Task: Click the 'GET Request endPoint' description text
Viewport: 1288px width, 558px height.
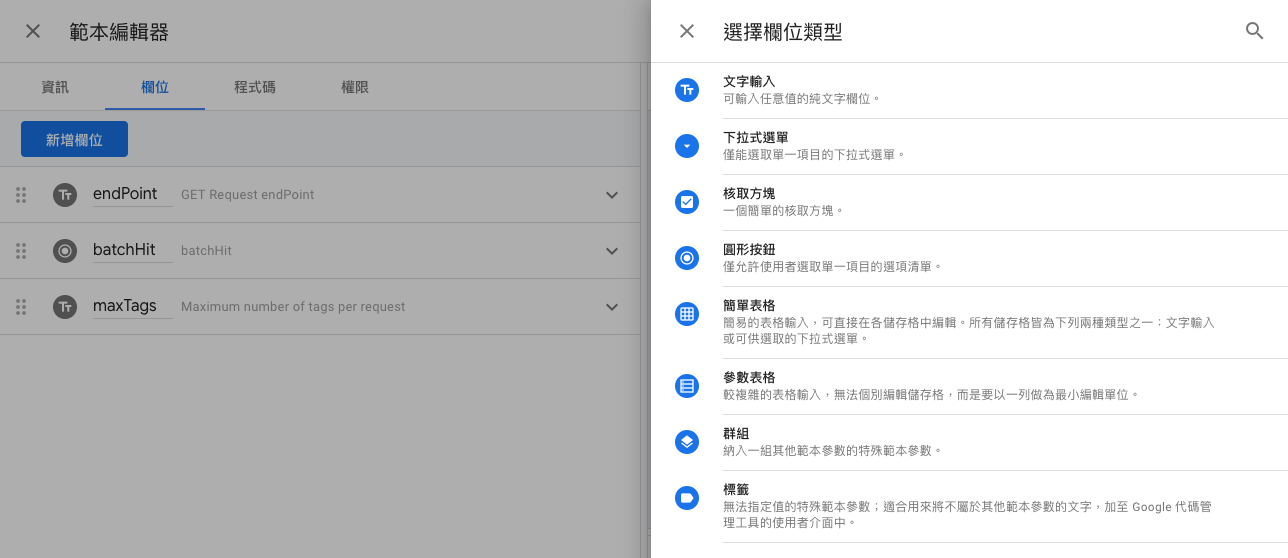Action: coord(247,195)
